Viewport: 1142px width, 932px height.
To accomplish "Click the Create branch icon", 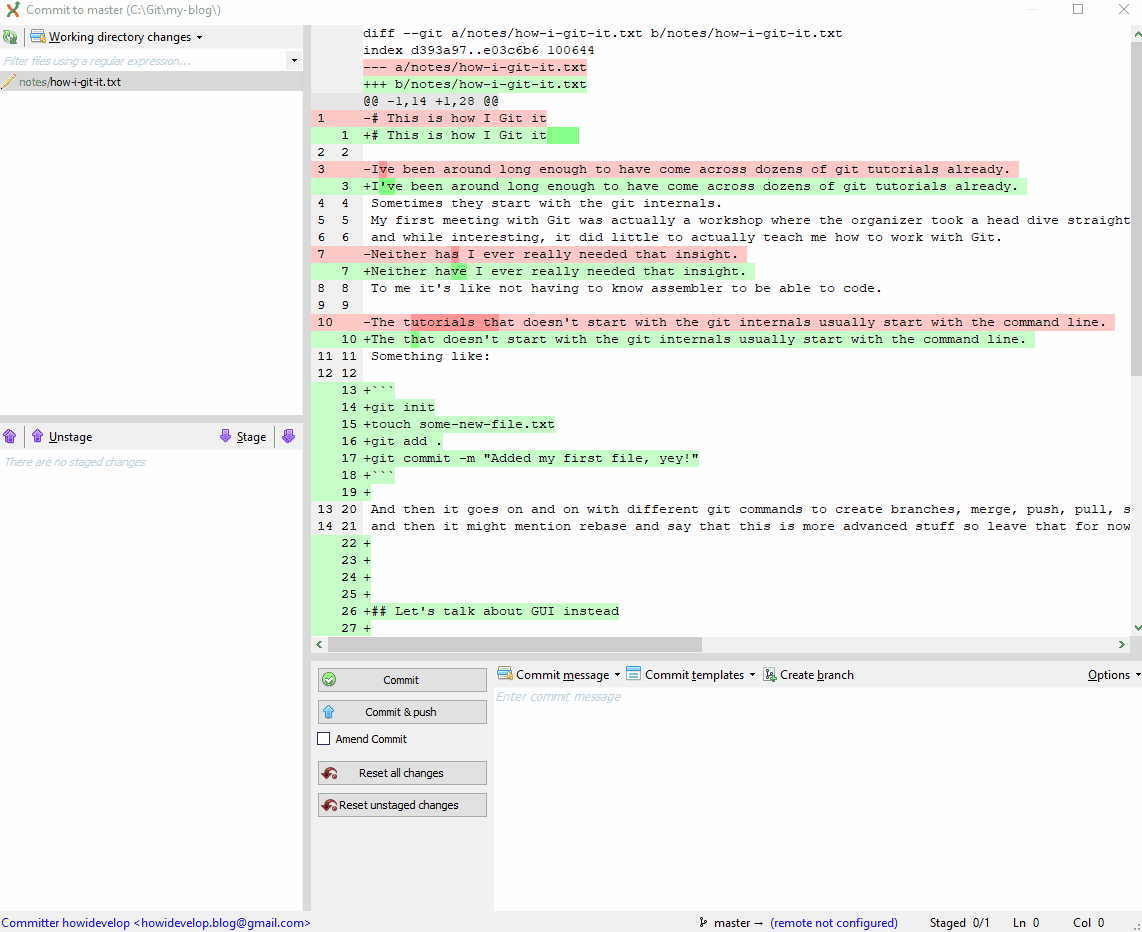I will (x=769, y=674).
